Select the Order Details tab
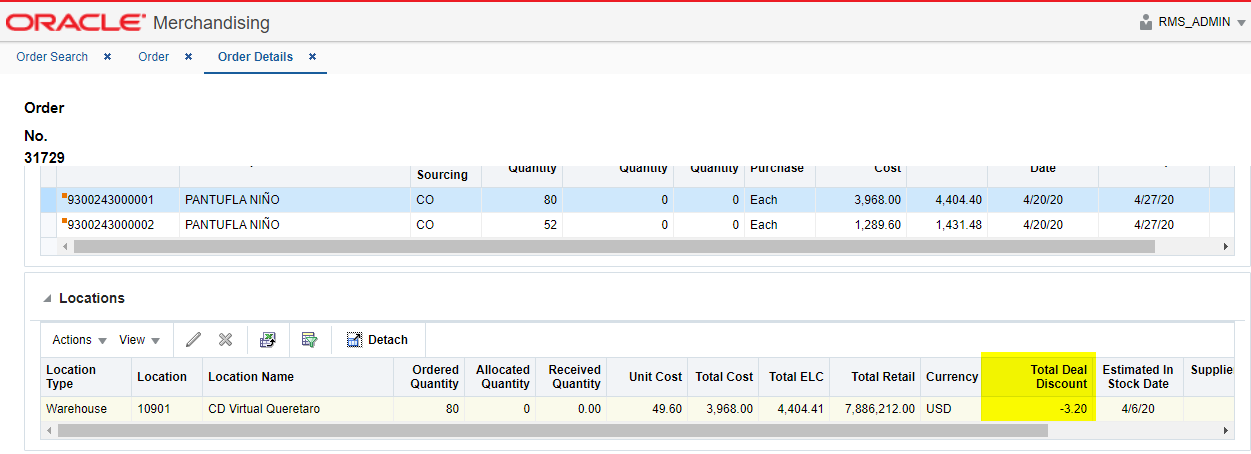The height and width of the screenshot is (454, 1251). click(x=255, y=57)
